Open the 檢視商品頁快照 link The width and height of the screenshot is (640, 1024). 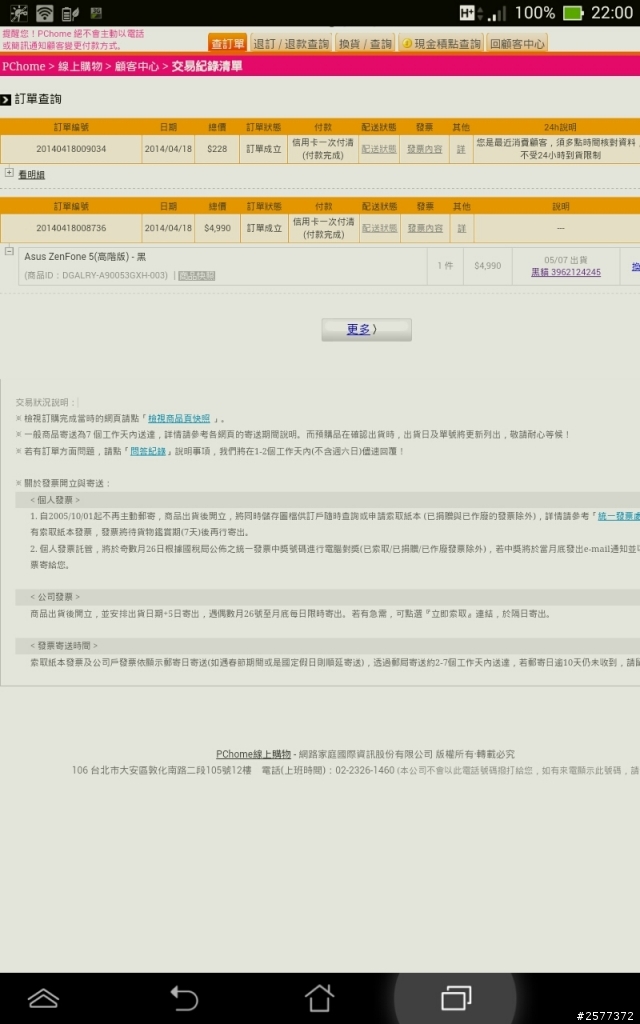coord(179,419)
